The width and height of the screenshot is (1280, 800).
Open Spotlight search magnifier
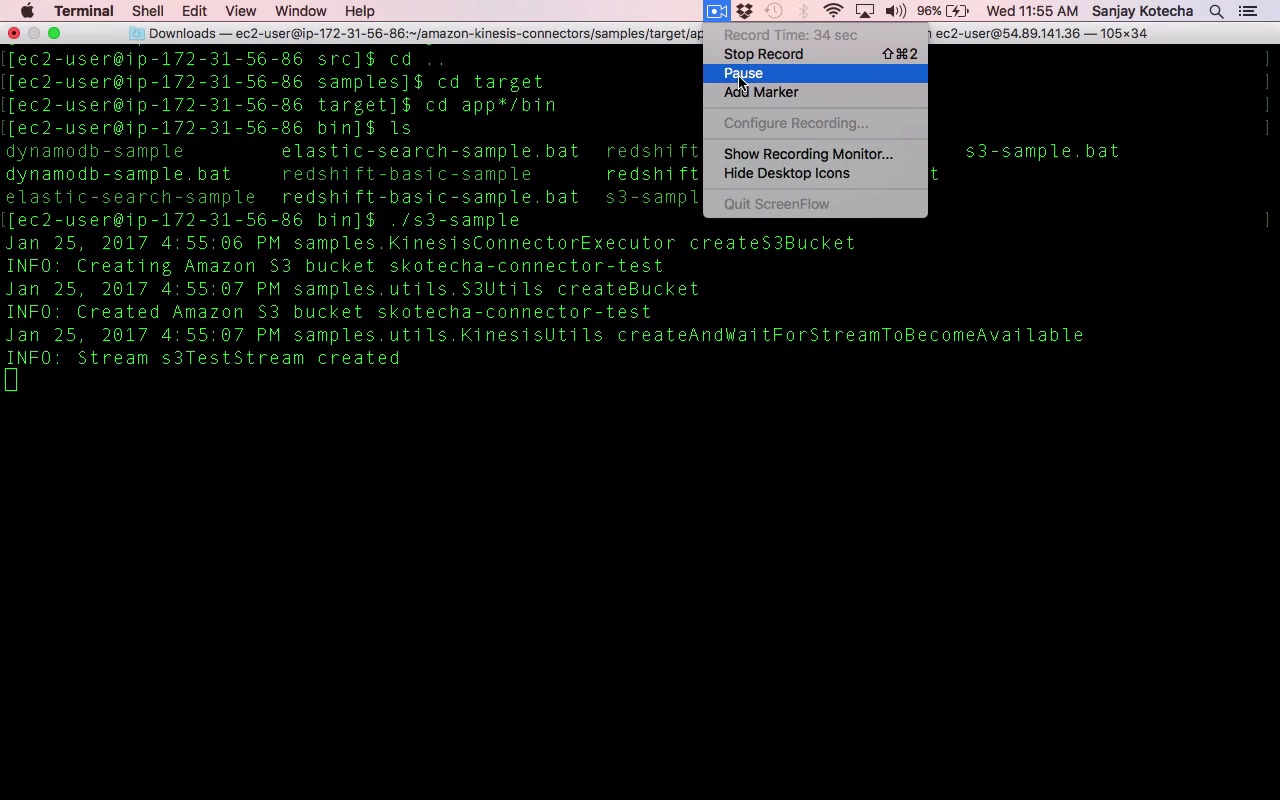(1216, 11)
